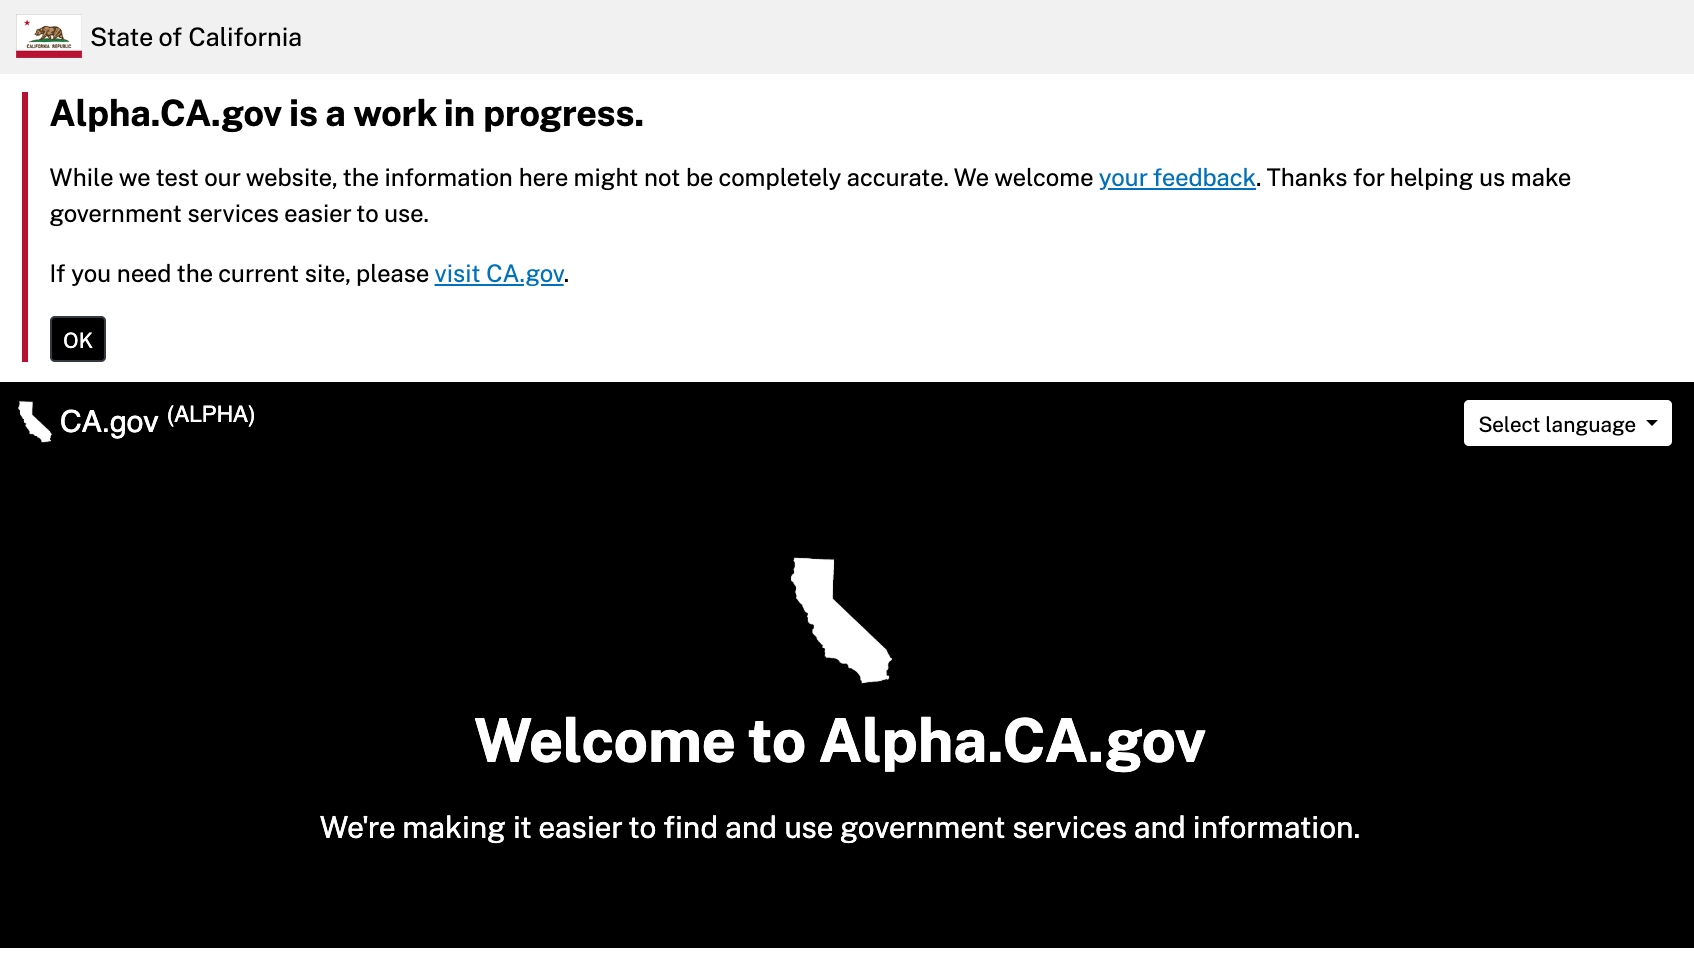Click the "Thanks for helping us make" sentence
Viewport: 1694px width, 954px height.
point(1419,178)
